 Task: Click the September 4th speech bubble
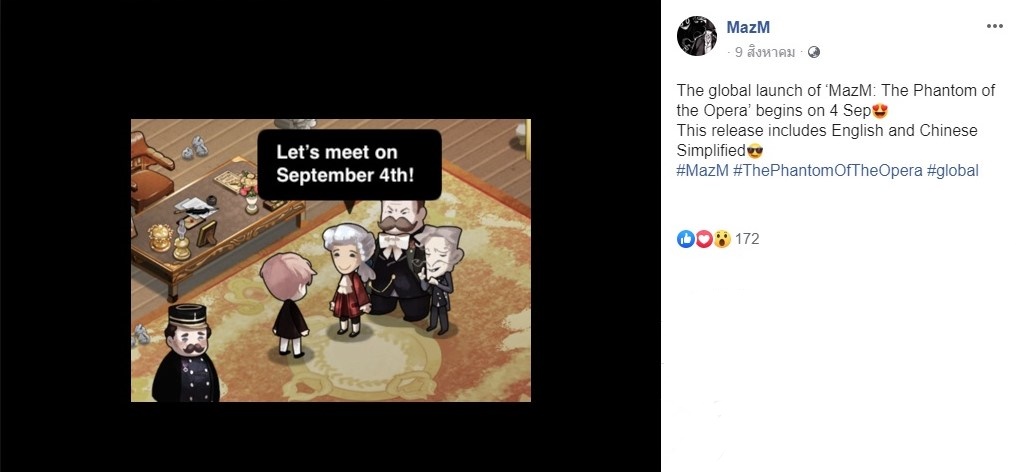click(349, 164)
